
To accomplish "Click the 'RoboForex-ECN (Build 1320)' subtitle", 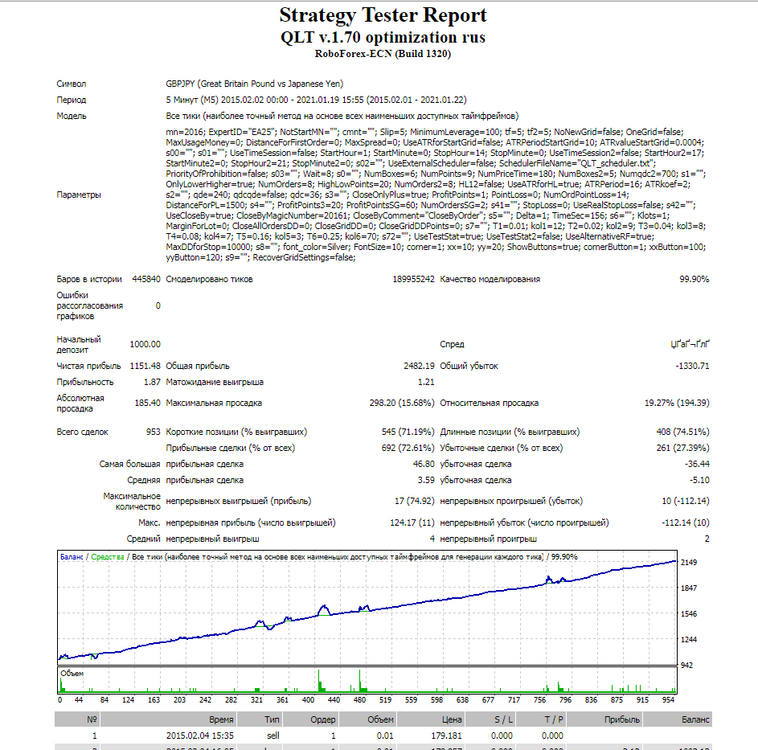I will pos(383,54).
